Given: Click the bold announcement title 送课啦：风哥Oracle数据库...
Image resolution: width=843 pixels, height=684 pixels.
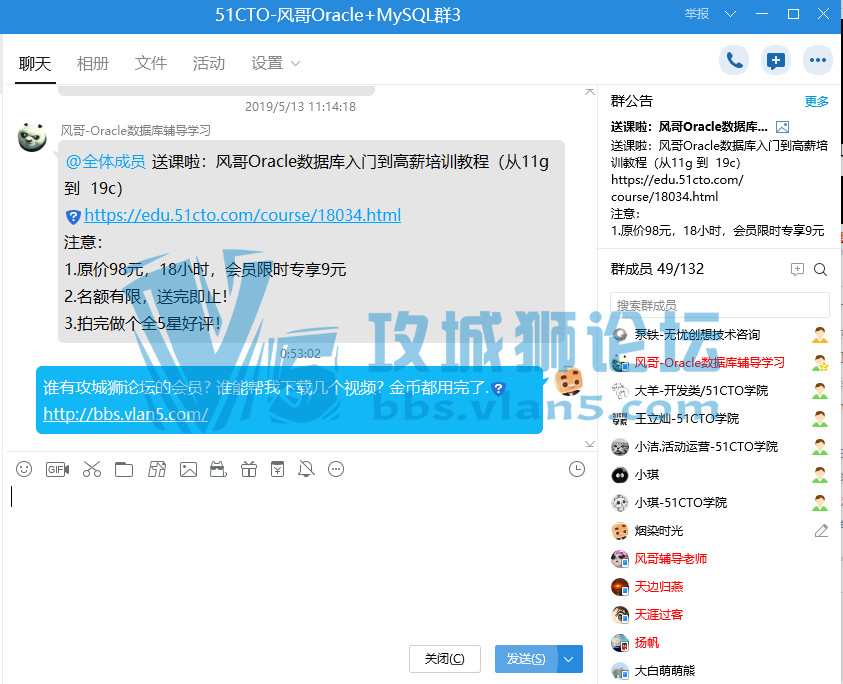Looking at the screenshot, I should click(689, 127).
